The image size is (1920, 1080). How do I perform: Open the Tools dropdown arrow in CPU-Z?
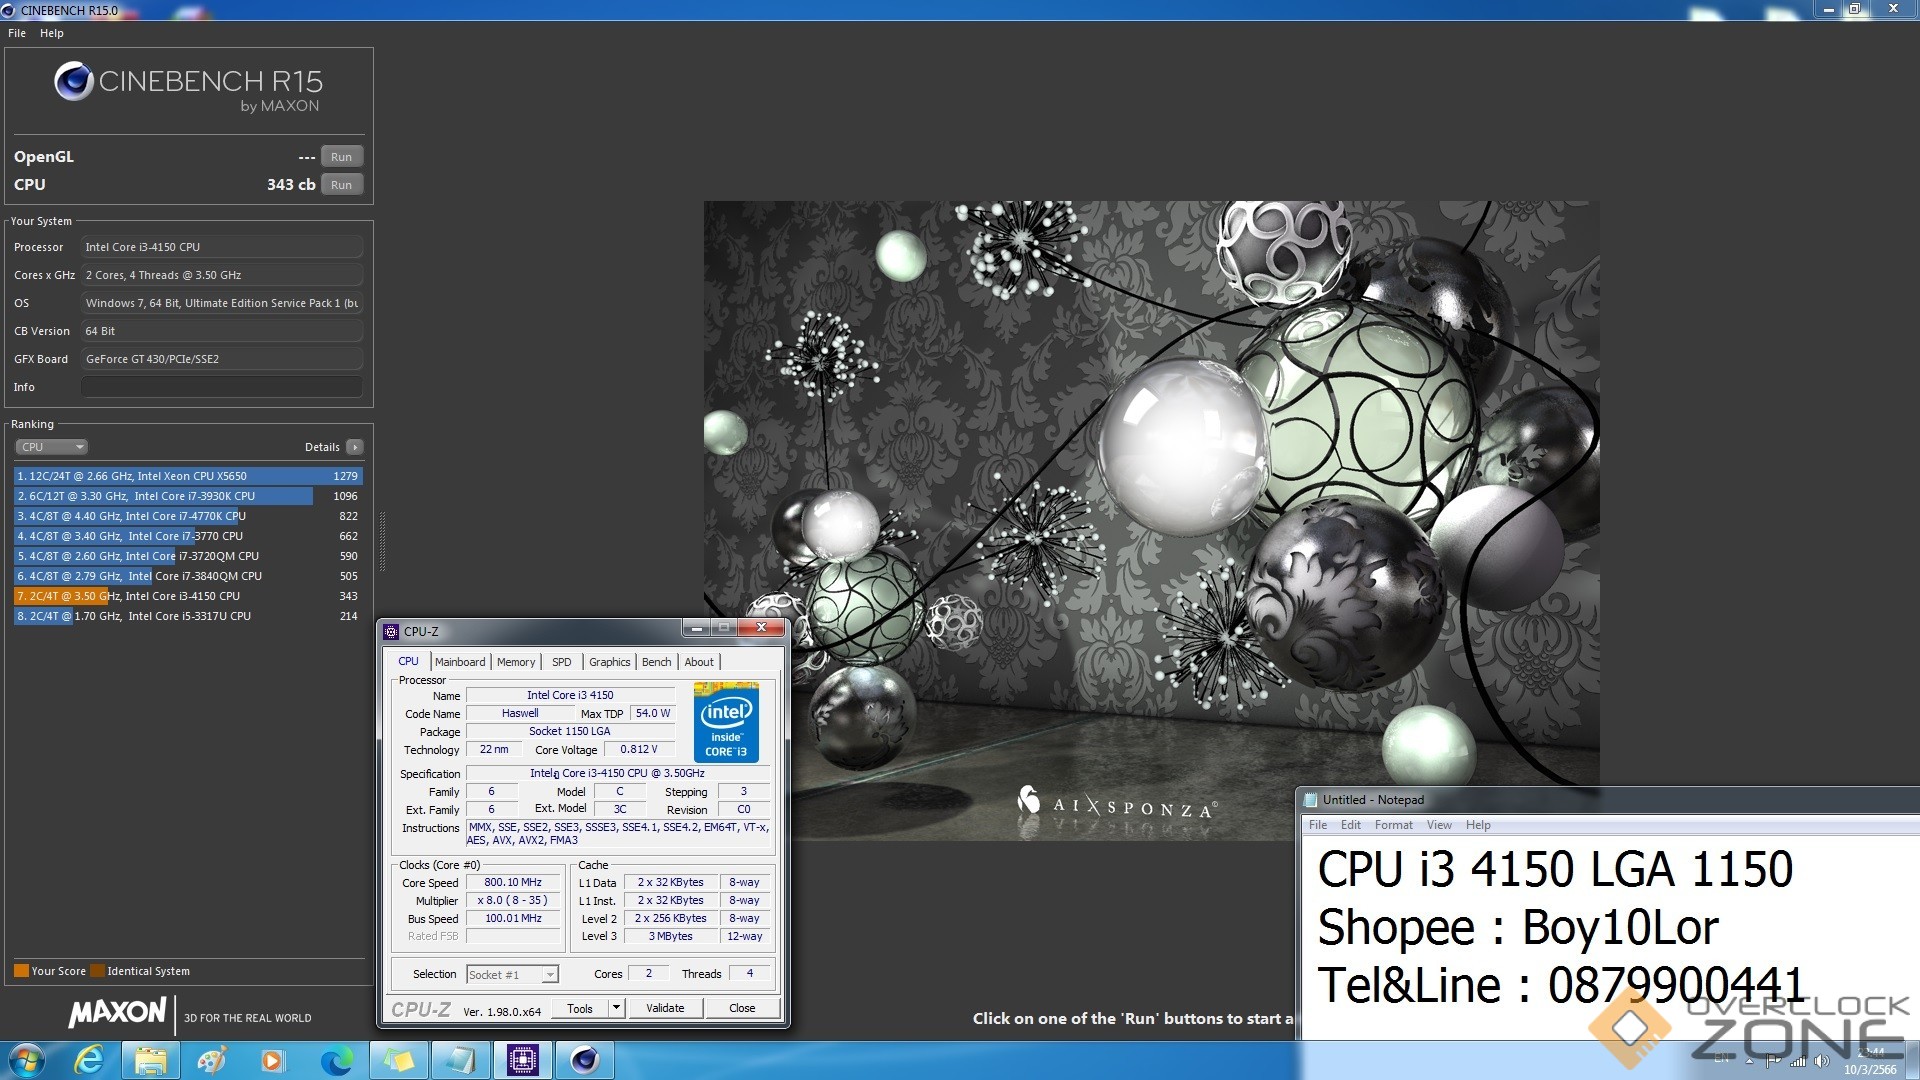616,1008
